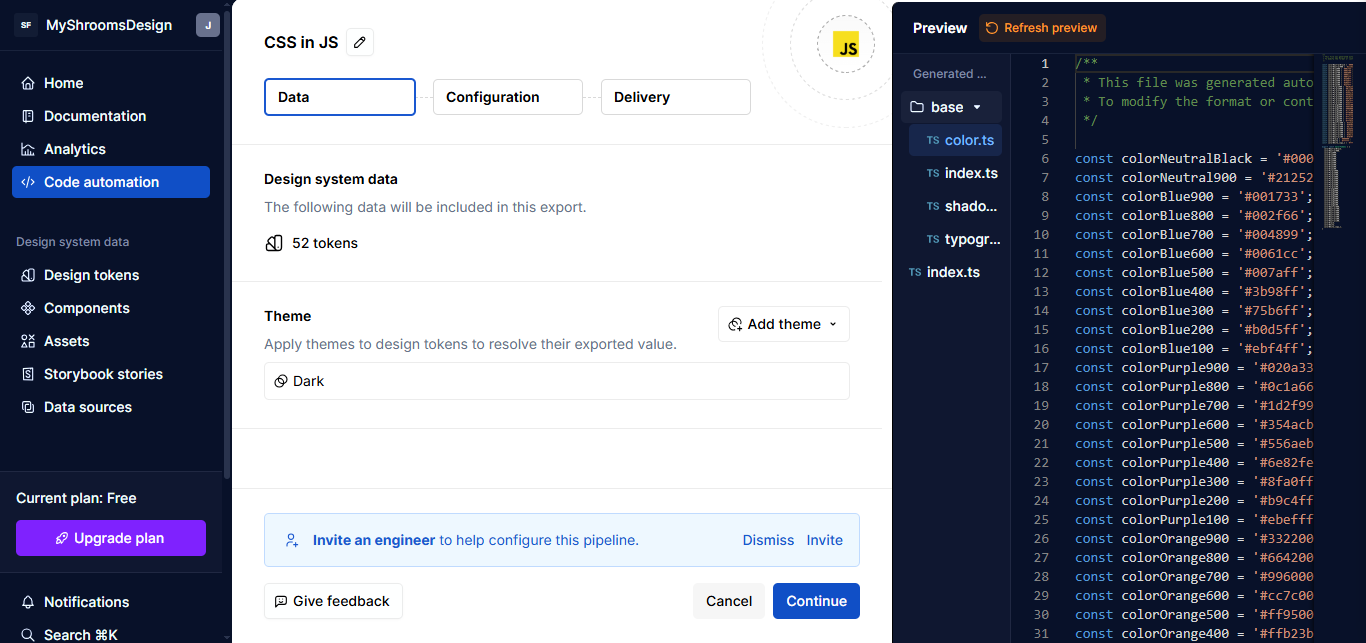View Data sources
The width and height of the screenshot is (1366, 643).
pos(88,407)
